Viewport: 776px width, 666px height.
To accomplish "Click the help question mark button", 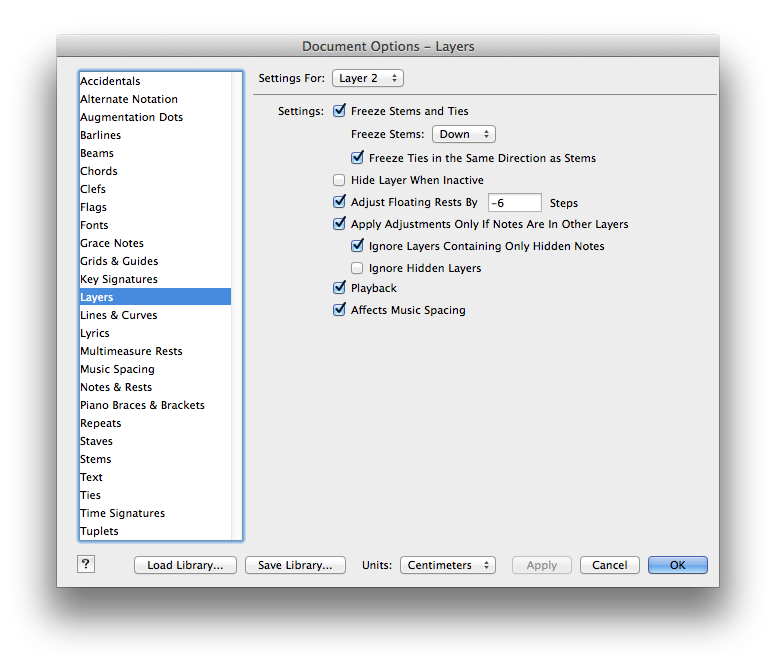I will point(85,564).
